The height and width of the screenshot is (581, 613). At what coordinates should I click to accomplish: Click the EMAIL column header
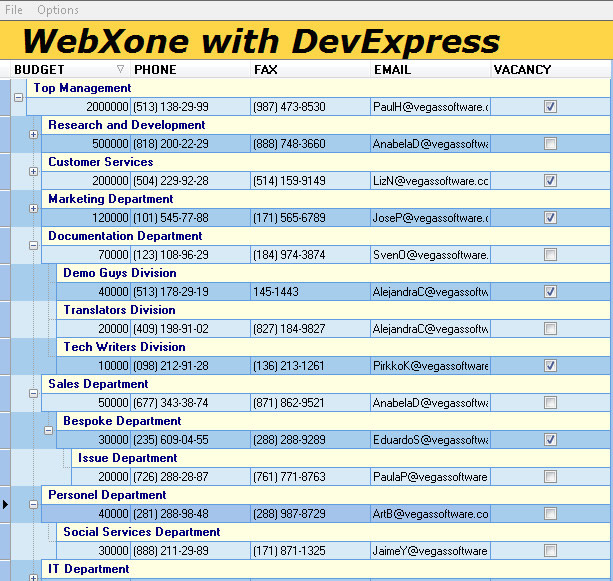click(x=430, y=69)
